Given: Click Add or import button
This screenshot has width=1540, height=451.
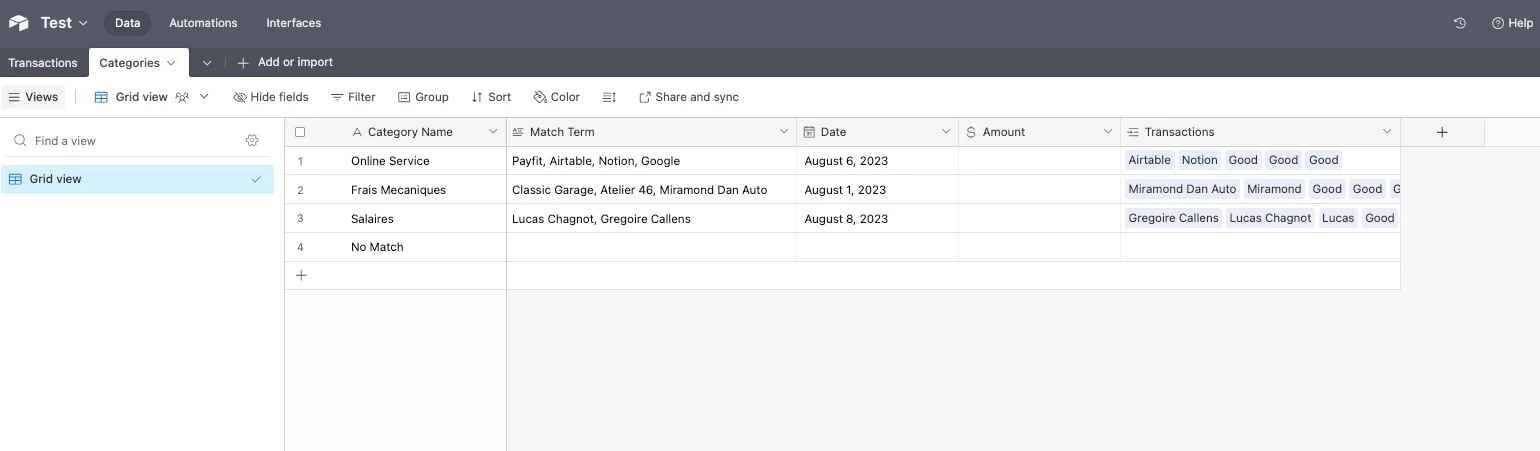Looking at the screenshot, I should coord(285,62).
